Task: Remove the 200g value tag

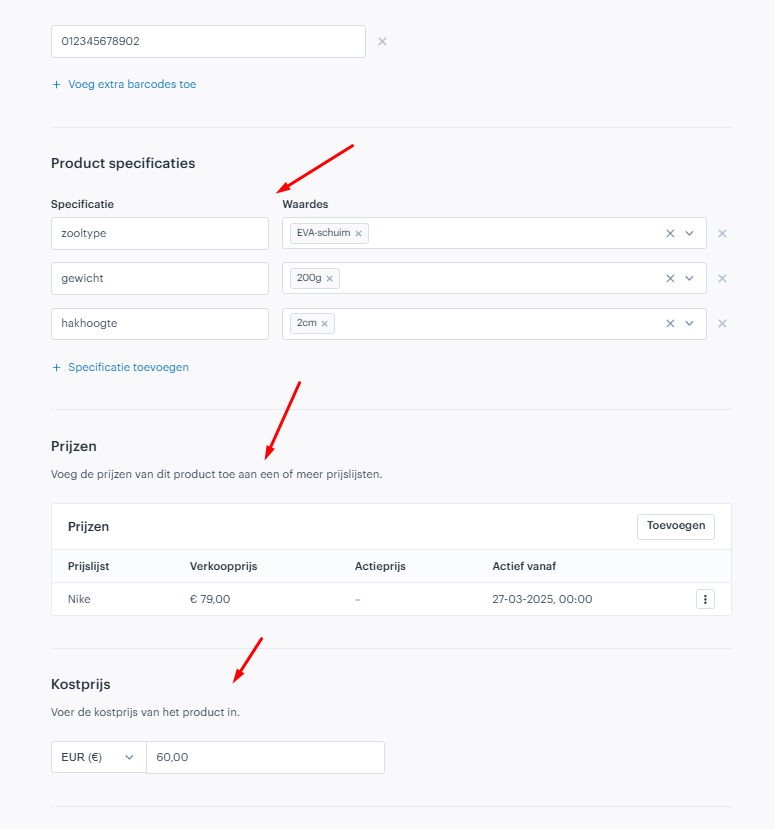Action: [x=329, y=279]
